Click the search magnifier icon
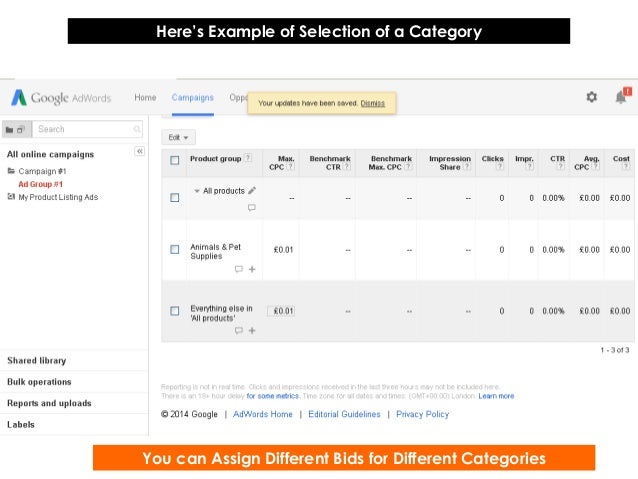Image resolution: width=638 pixels, height=479 pixels. [x=137, y=129]
